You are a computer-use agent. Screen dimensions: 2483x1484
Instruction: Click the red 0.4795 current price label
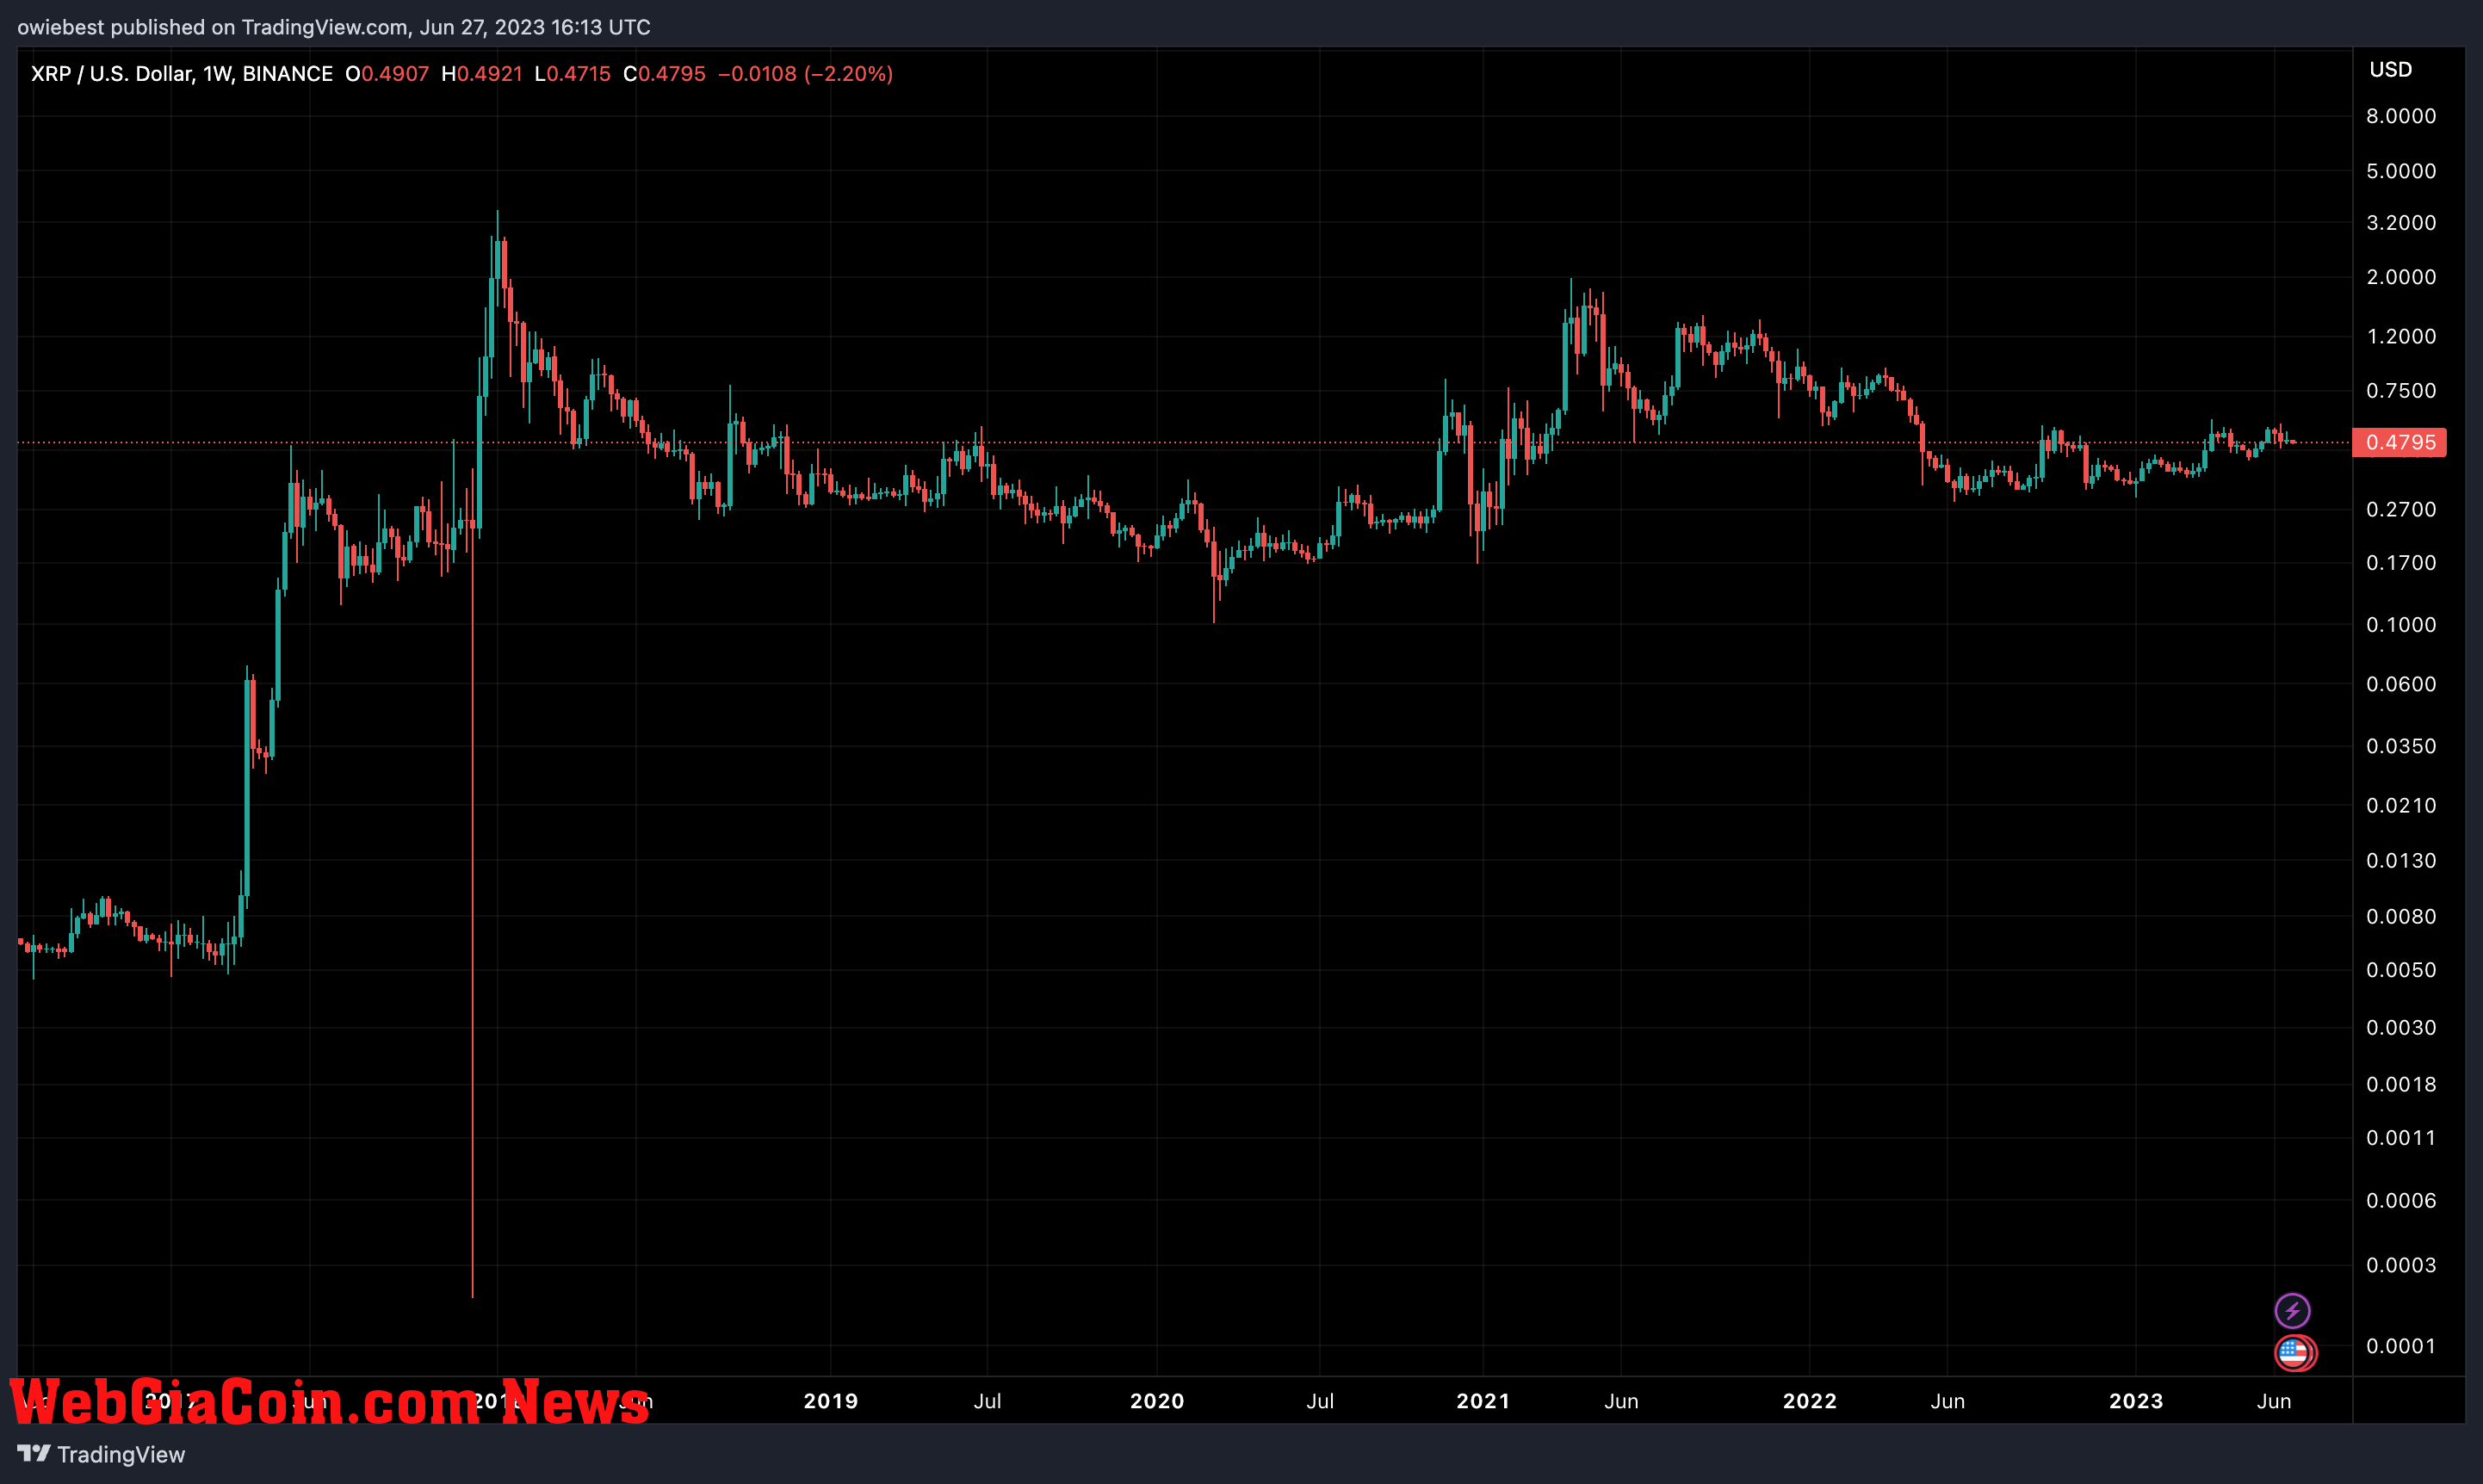tap(2399, 442)
